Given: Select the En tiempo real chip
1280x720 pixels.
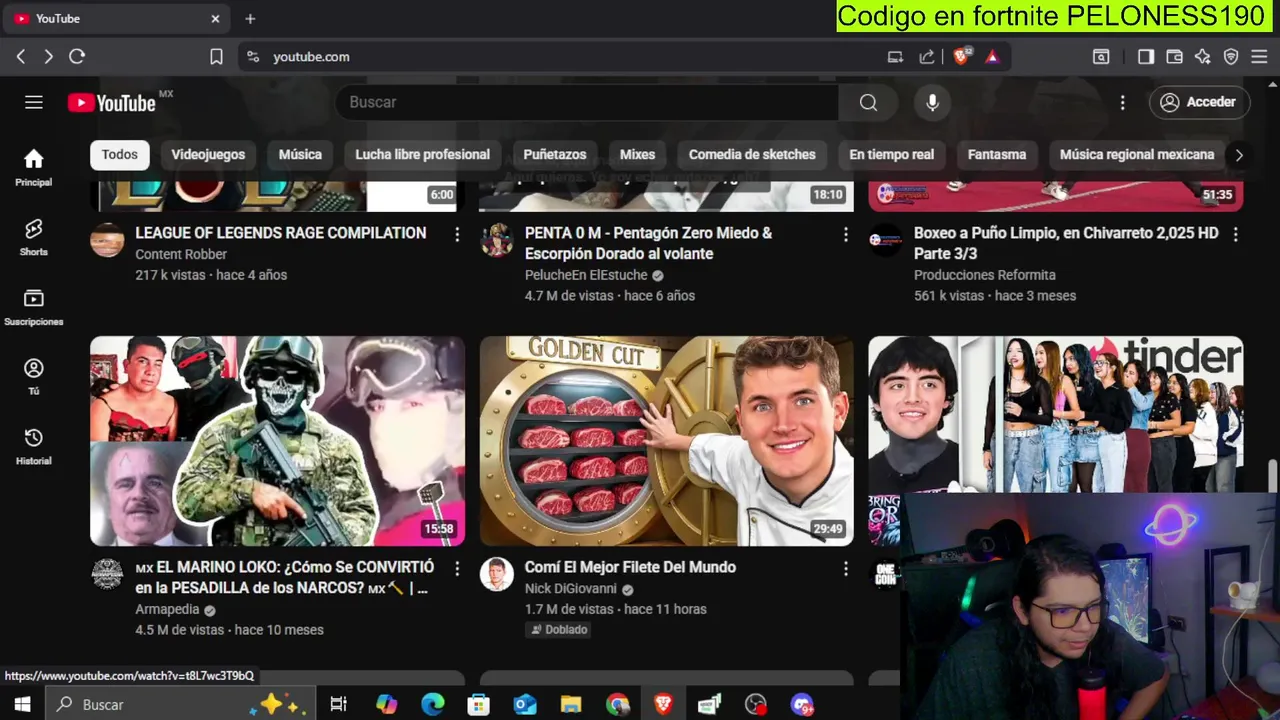Looking at the screenshot, I should click(x=891, y=154).
